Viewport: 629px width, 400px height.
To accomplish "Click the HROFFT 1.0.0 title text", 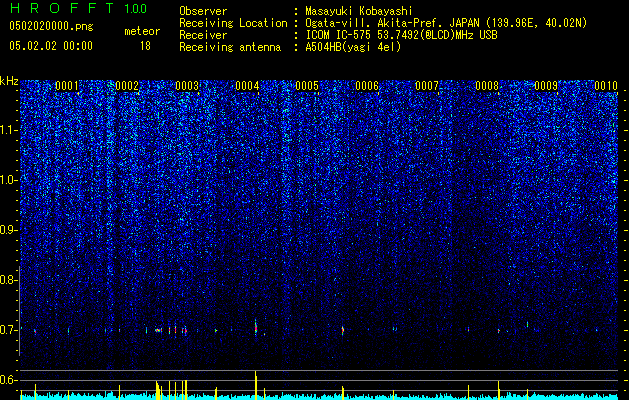I will (x=78, y=8).
